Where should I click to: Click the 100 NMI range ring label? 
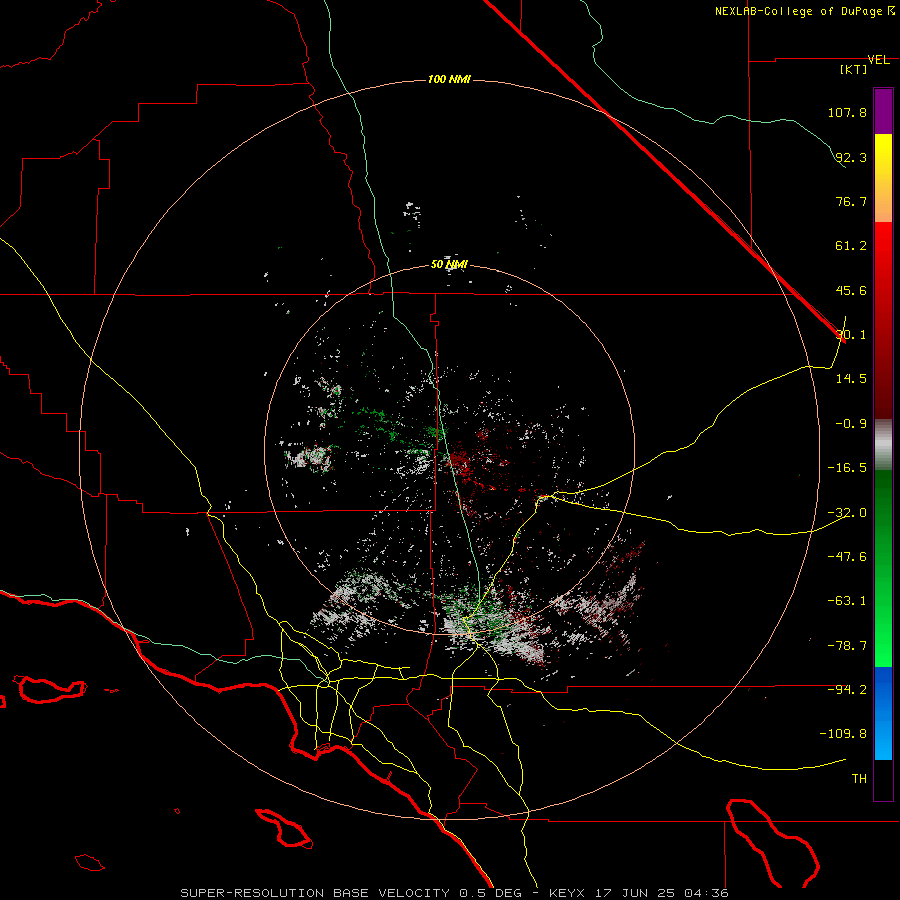tap(449, 79)
